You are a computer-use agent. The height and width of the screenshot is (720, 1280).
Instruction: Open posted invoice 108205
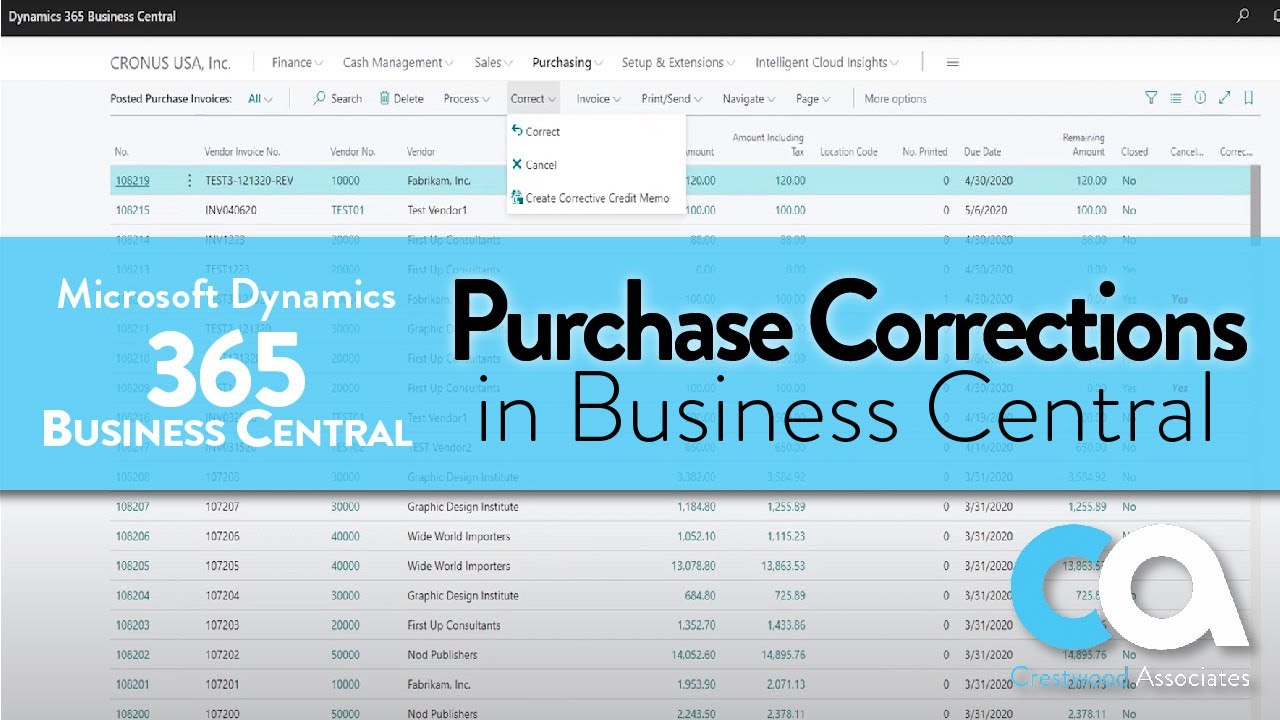click(132, 566)
